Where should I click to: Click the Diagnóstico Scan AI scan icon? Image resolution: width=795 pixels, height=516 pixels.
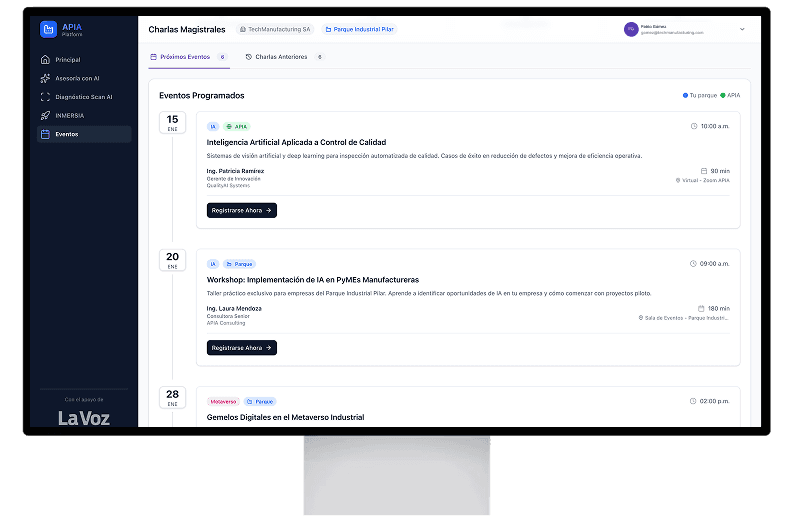[x=45, y=97]
